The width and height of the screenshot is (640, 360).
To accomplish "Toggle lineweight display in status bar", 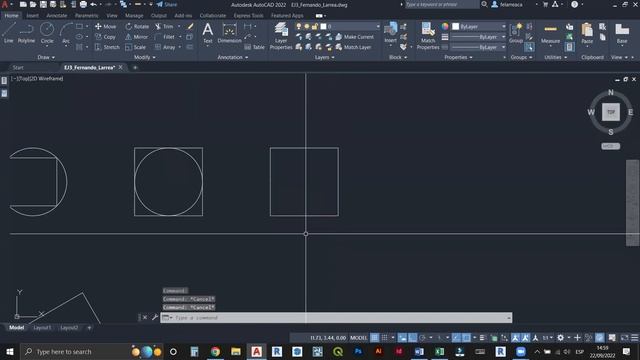I will coord(482,338).
